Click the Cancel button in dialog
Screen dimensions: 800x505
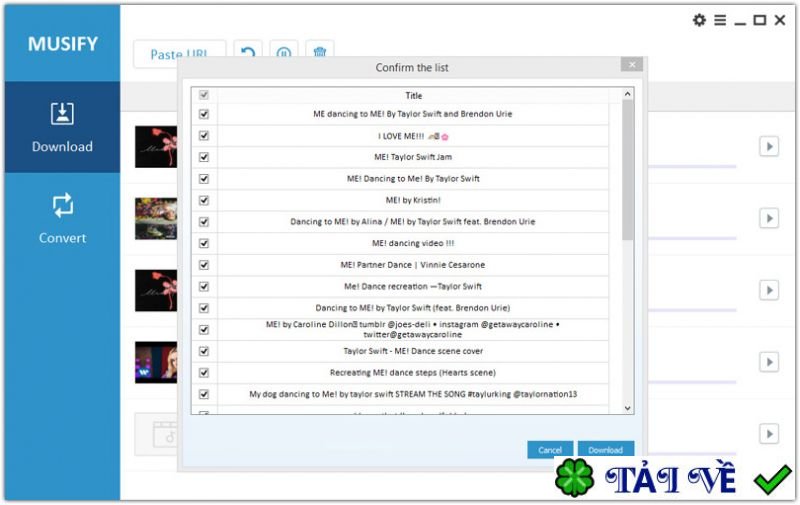(x=550, y=450)
